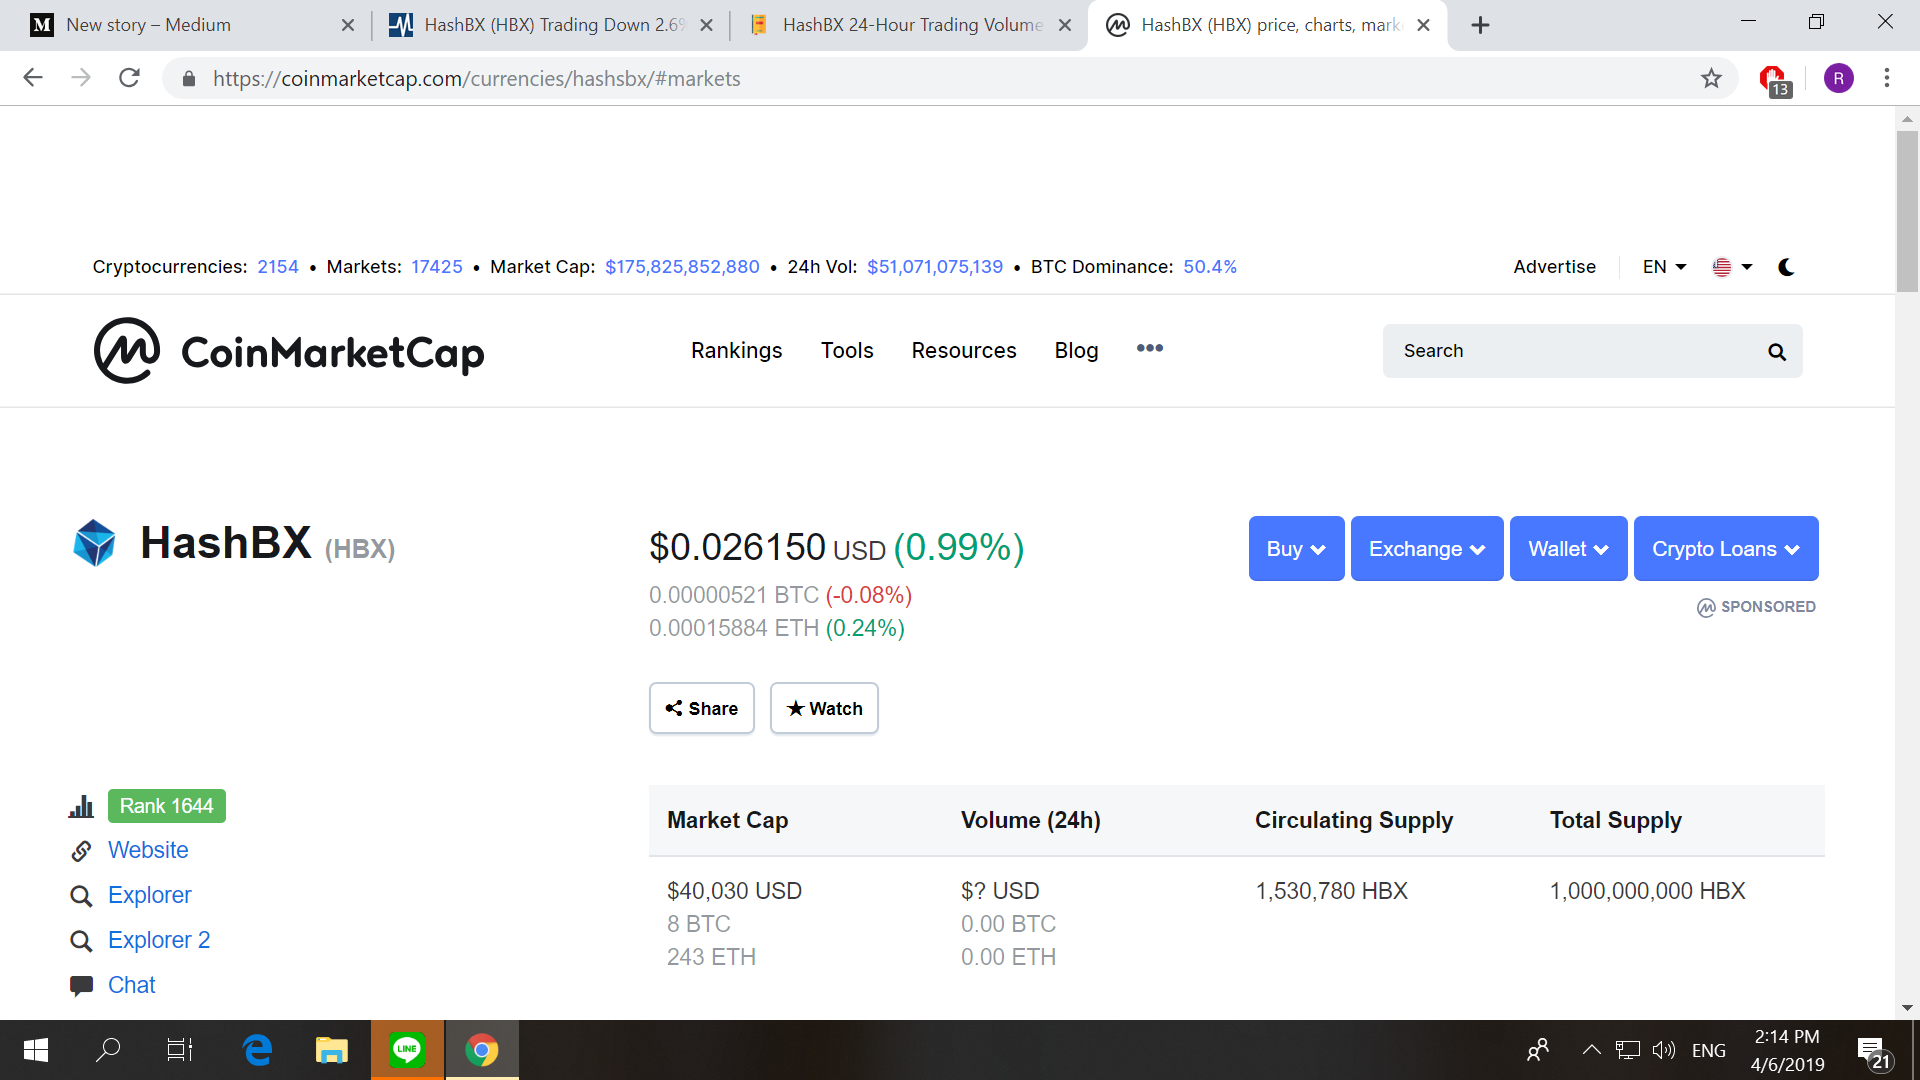Close the HashBX 24-Hour Trading Volume tab
Viewport: 1920px width, 1080px height.
[1065, 25]
